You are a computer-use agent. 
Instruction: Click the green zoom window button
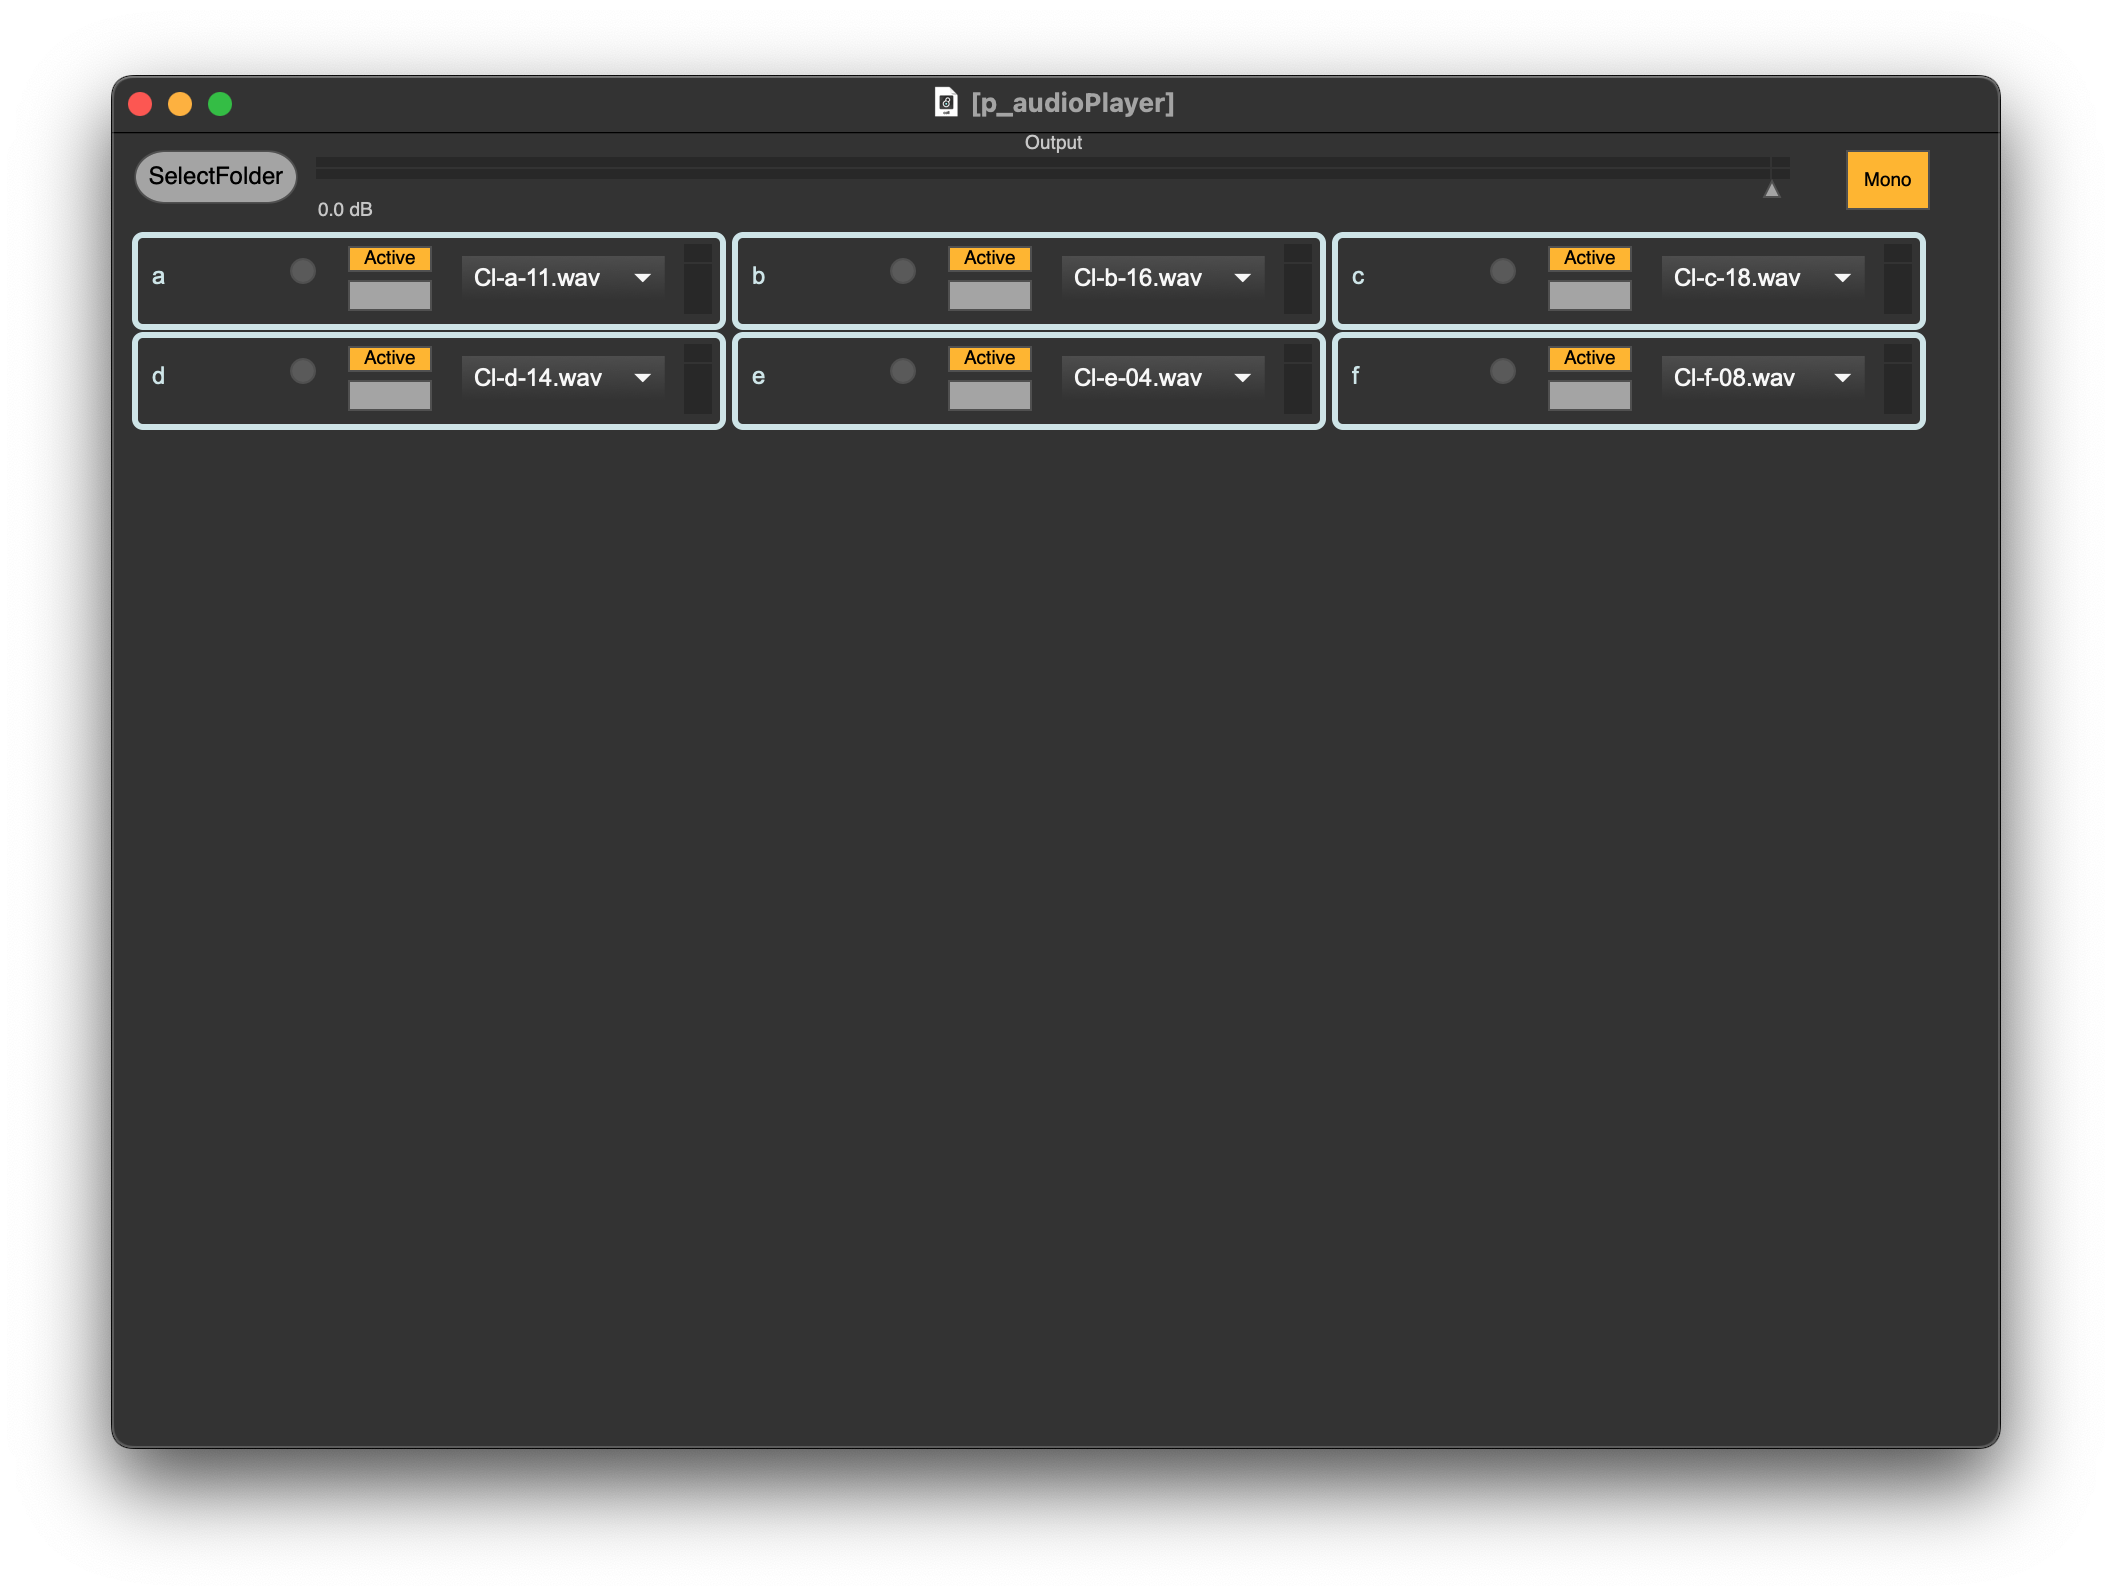coord(220,104)
